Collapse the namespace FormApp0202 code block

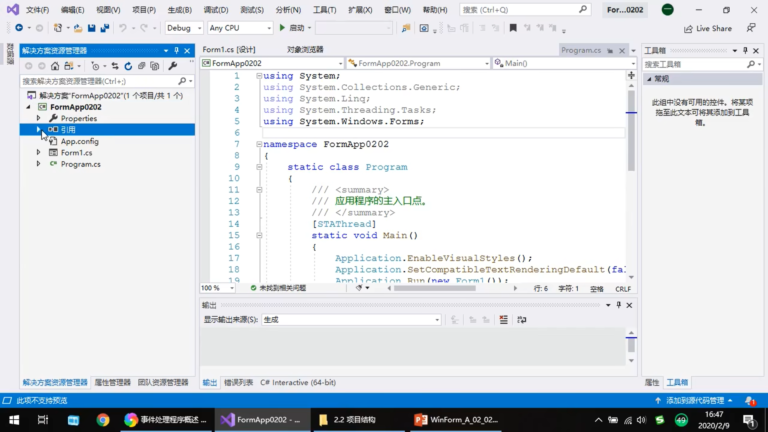[259, 144]
